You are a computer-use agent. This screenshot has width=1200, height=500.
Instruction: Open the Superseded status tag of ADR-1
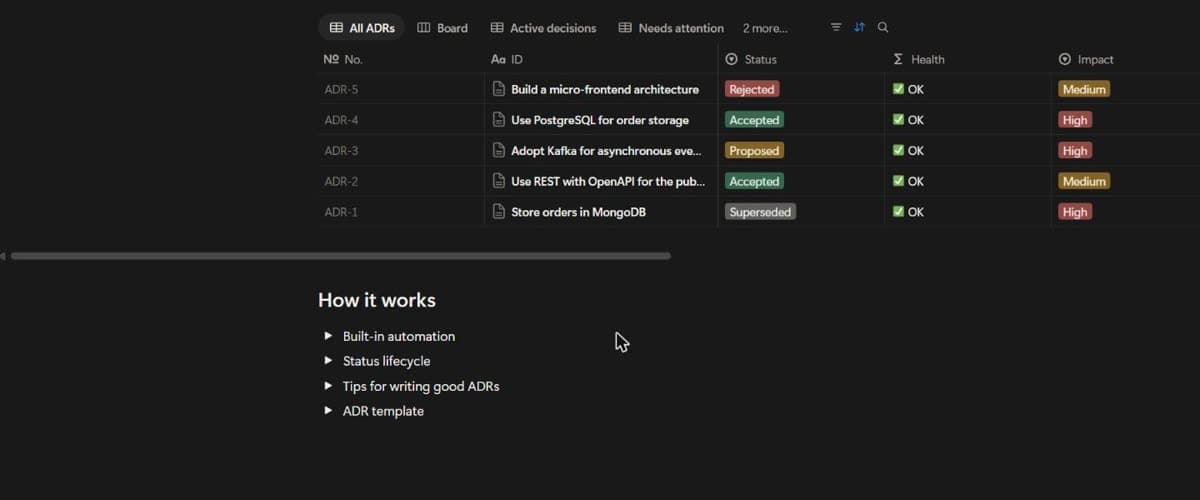pyautogui.click(x=760, y=212)
